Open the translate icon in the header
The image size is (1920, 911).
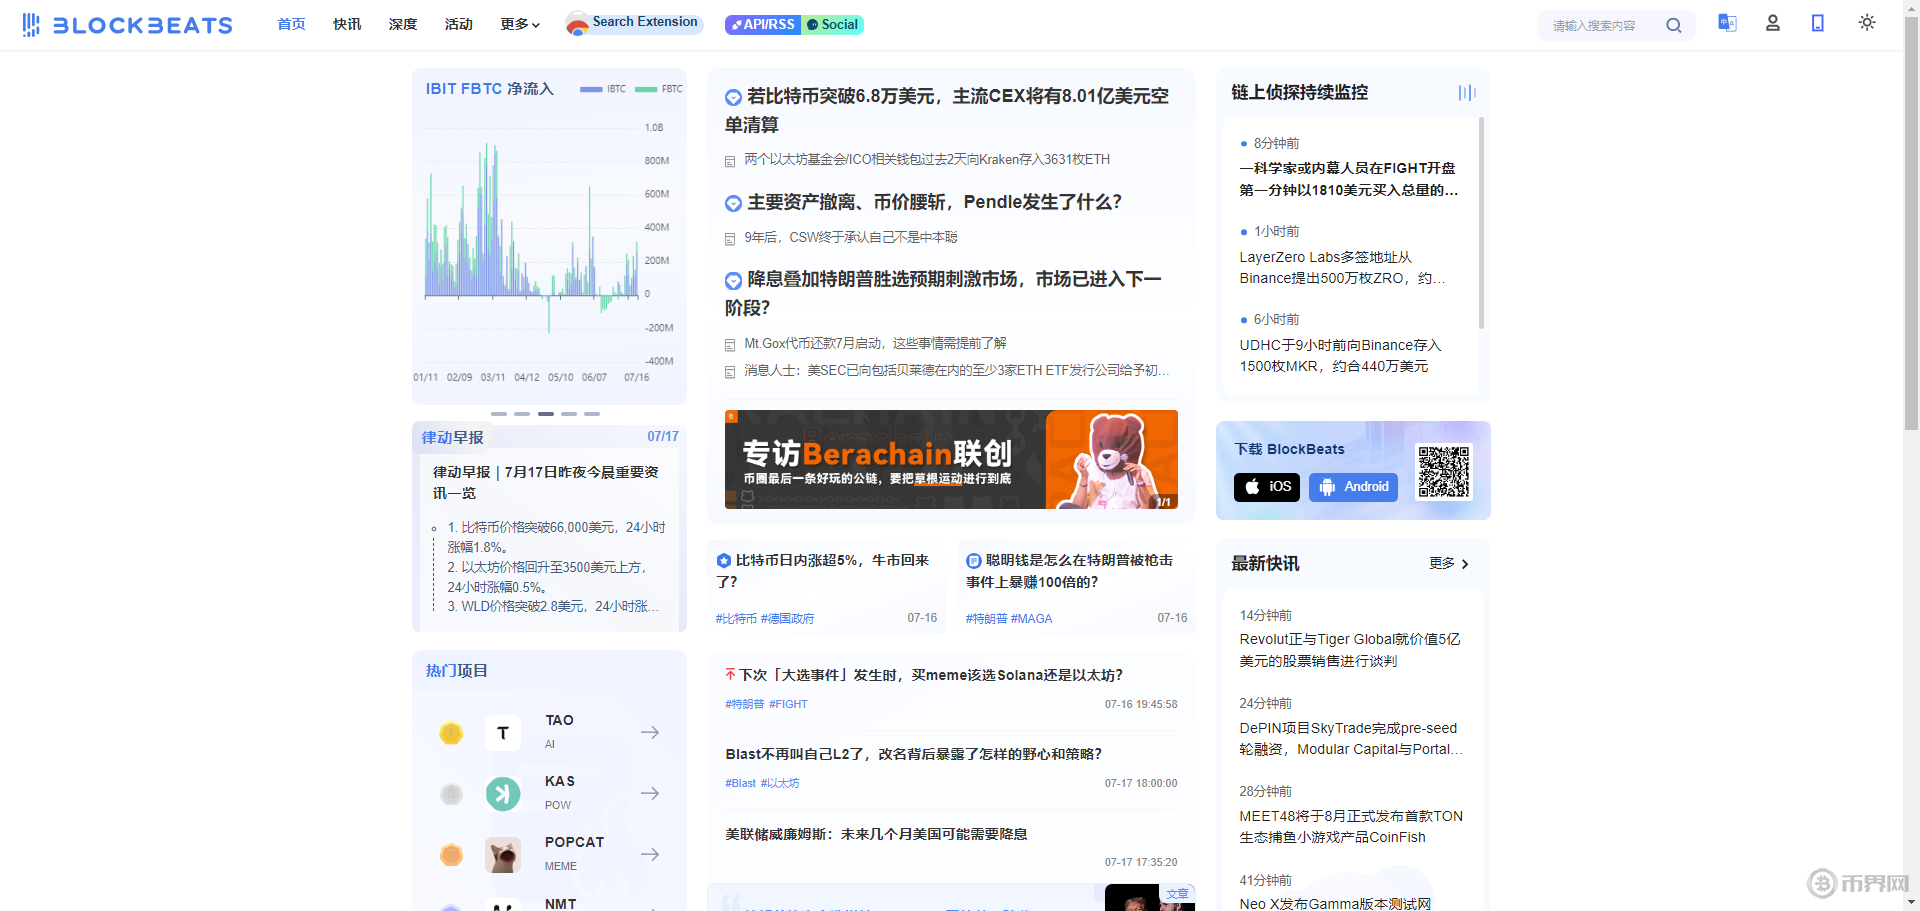[1727, 22]
